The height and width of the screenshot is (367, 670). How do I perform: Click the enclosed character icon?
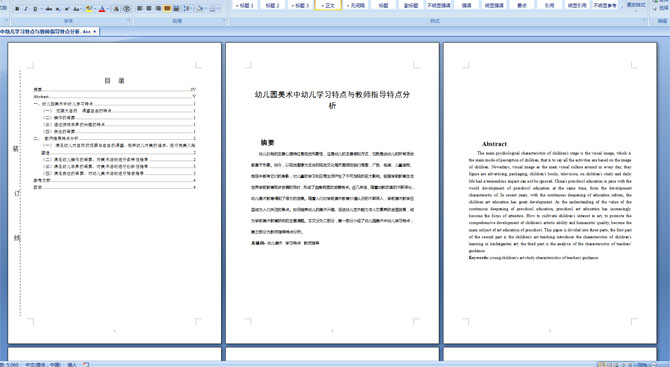(x=126, y=9)
